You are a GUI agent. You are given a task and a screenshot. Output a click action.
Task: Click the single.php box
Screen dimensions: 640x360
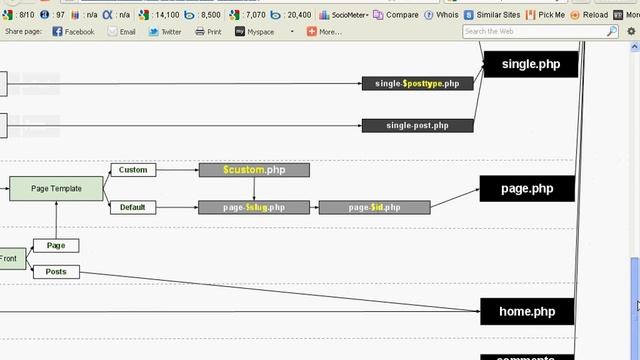tap(531, 64)
